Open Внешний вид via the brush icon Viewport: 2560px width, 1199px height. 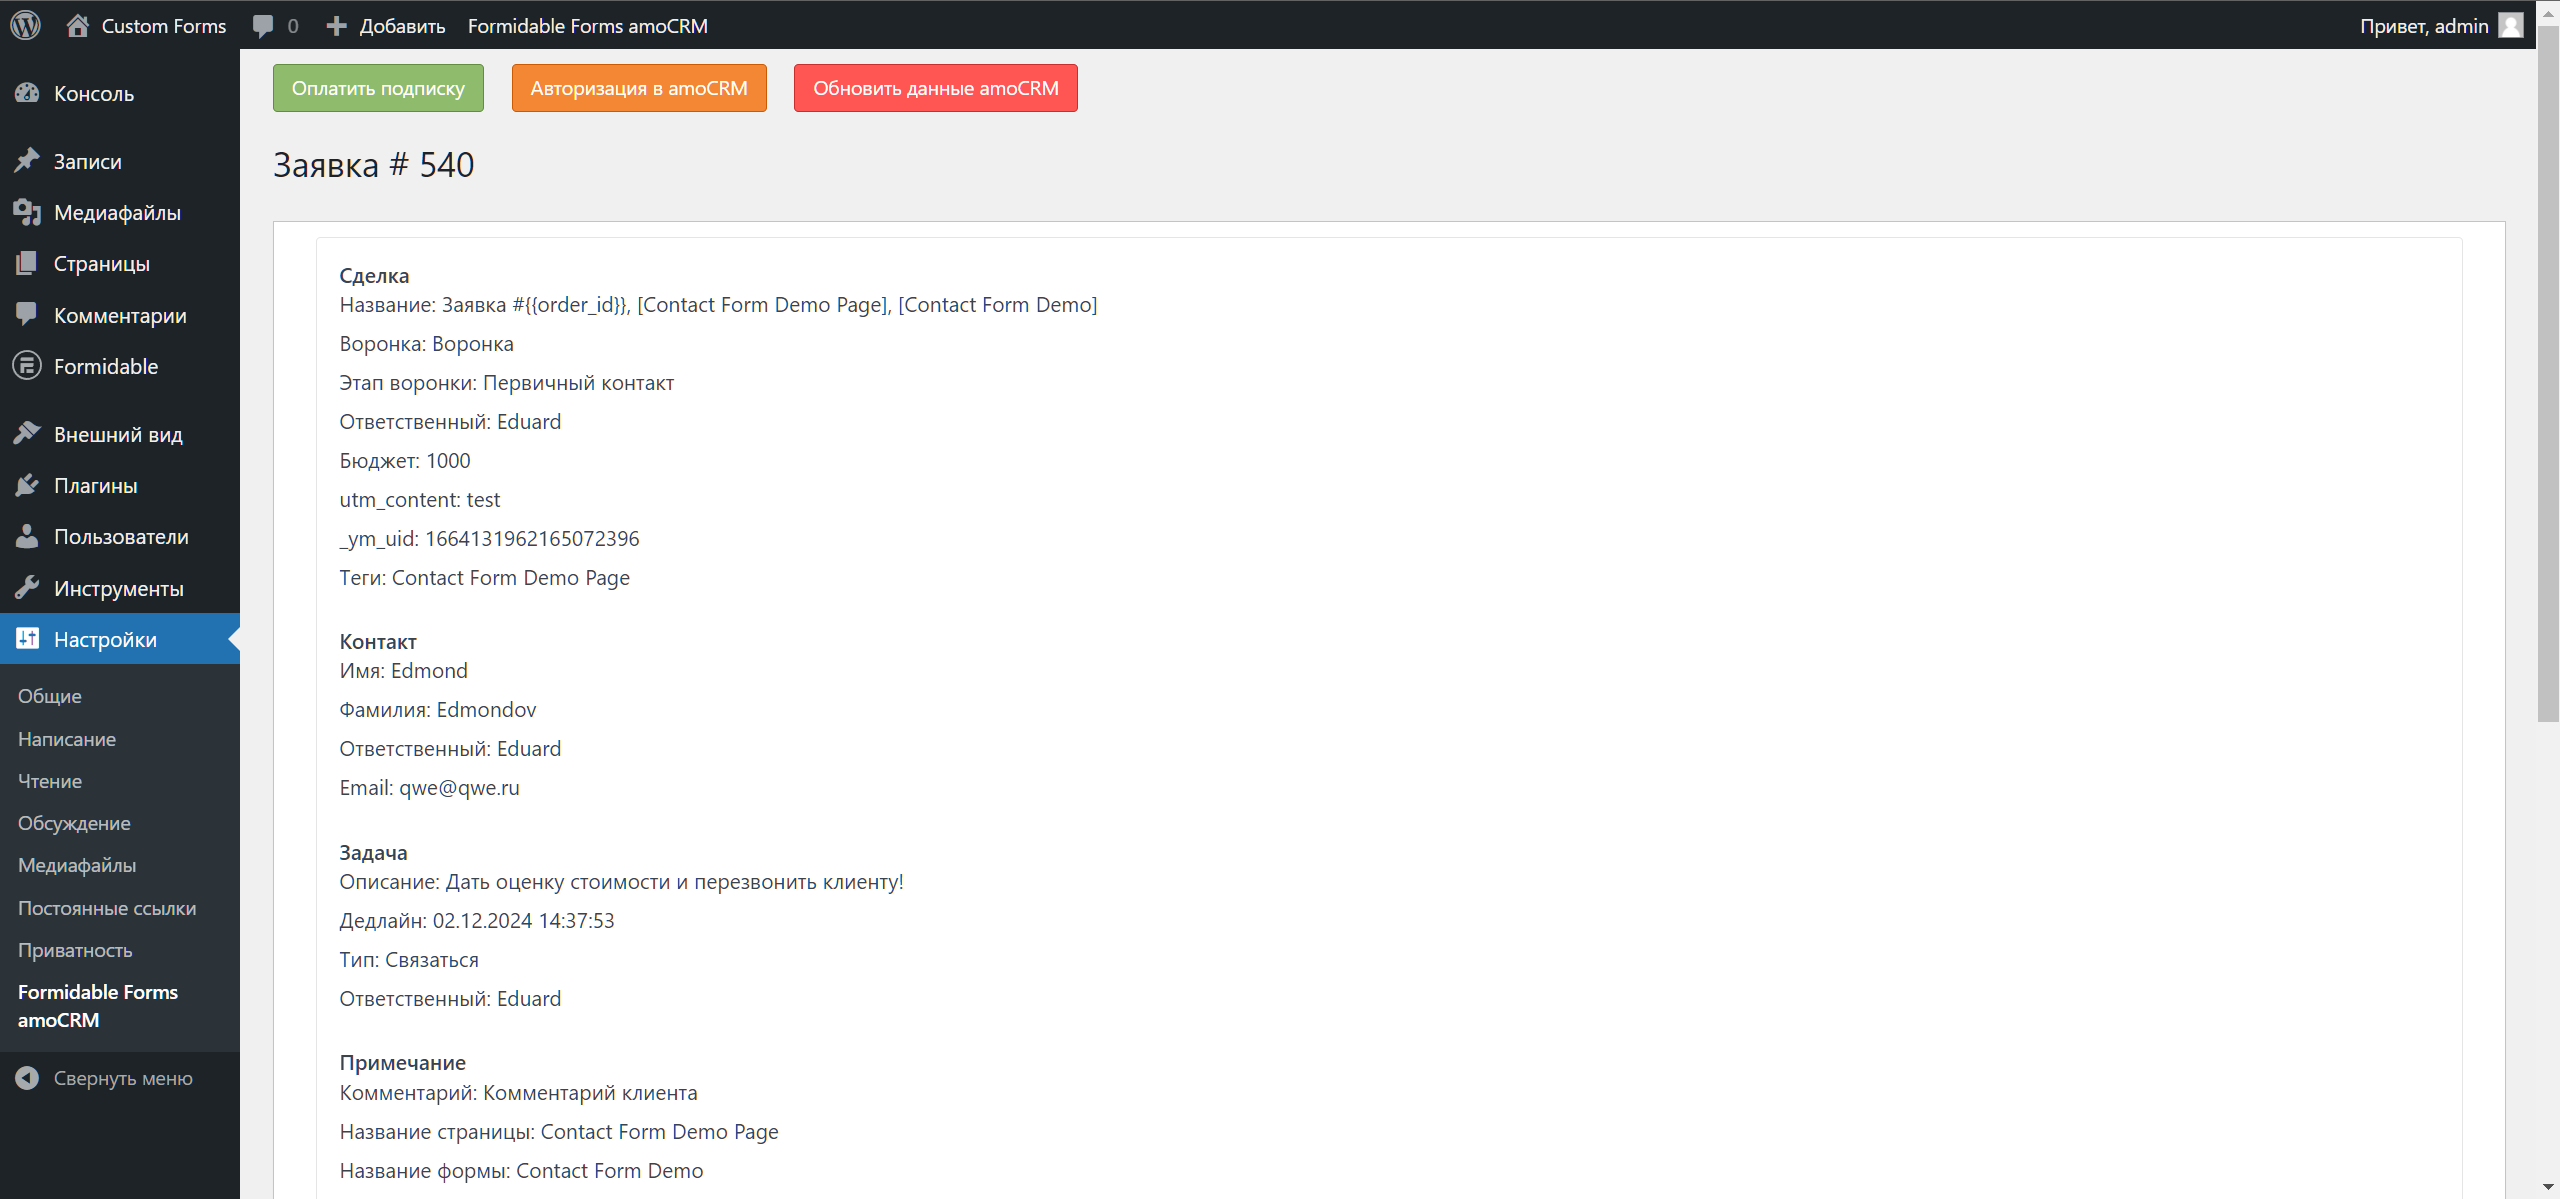pyautogui.click(x=27, y=433)
